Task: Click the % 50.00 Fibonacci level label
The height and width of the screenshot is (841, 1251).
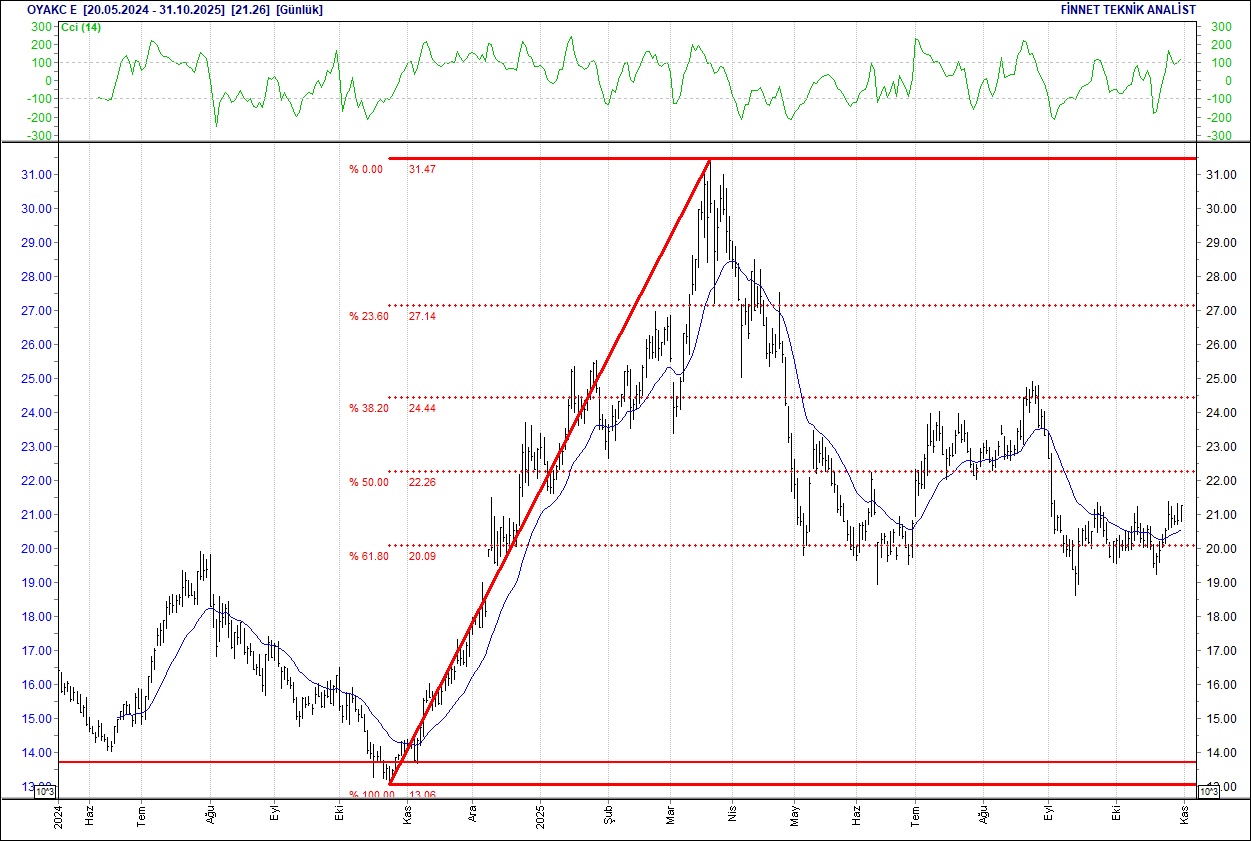Action: pyautogui.click(x=366, y=482)
